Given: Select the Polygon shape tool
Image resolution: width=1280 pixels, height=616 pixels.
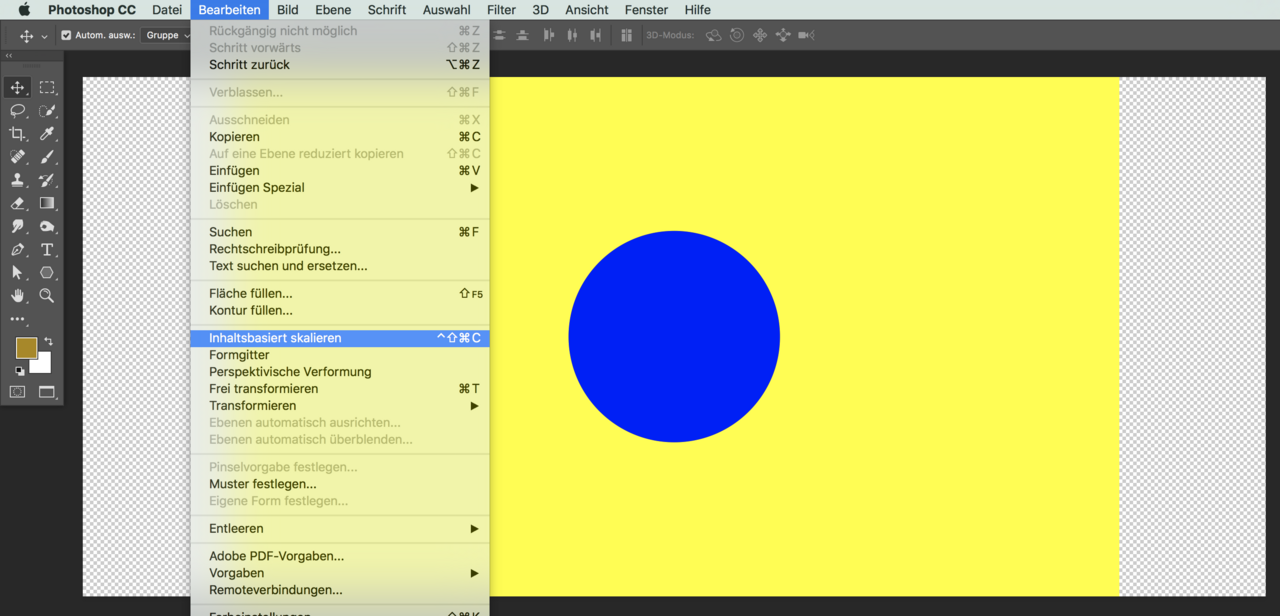Looking at the screenshot, I should 47,273.
